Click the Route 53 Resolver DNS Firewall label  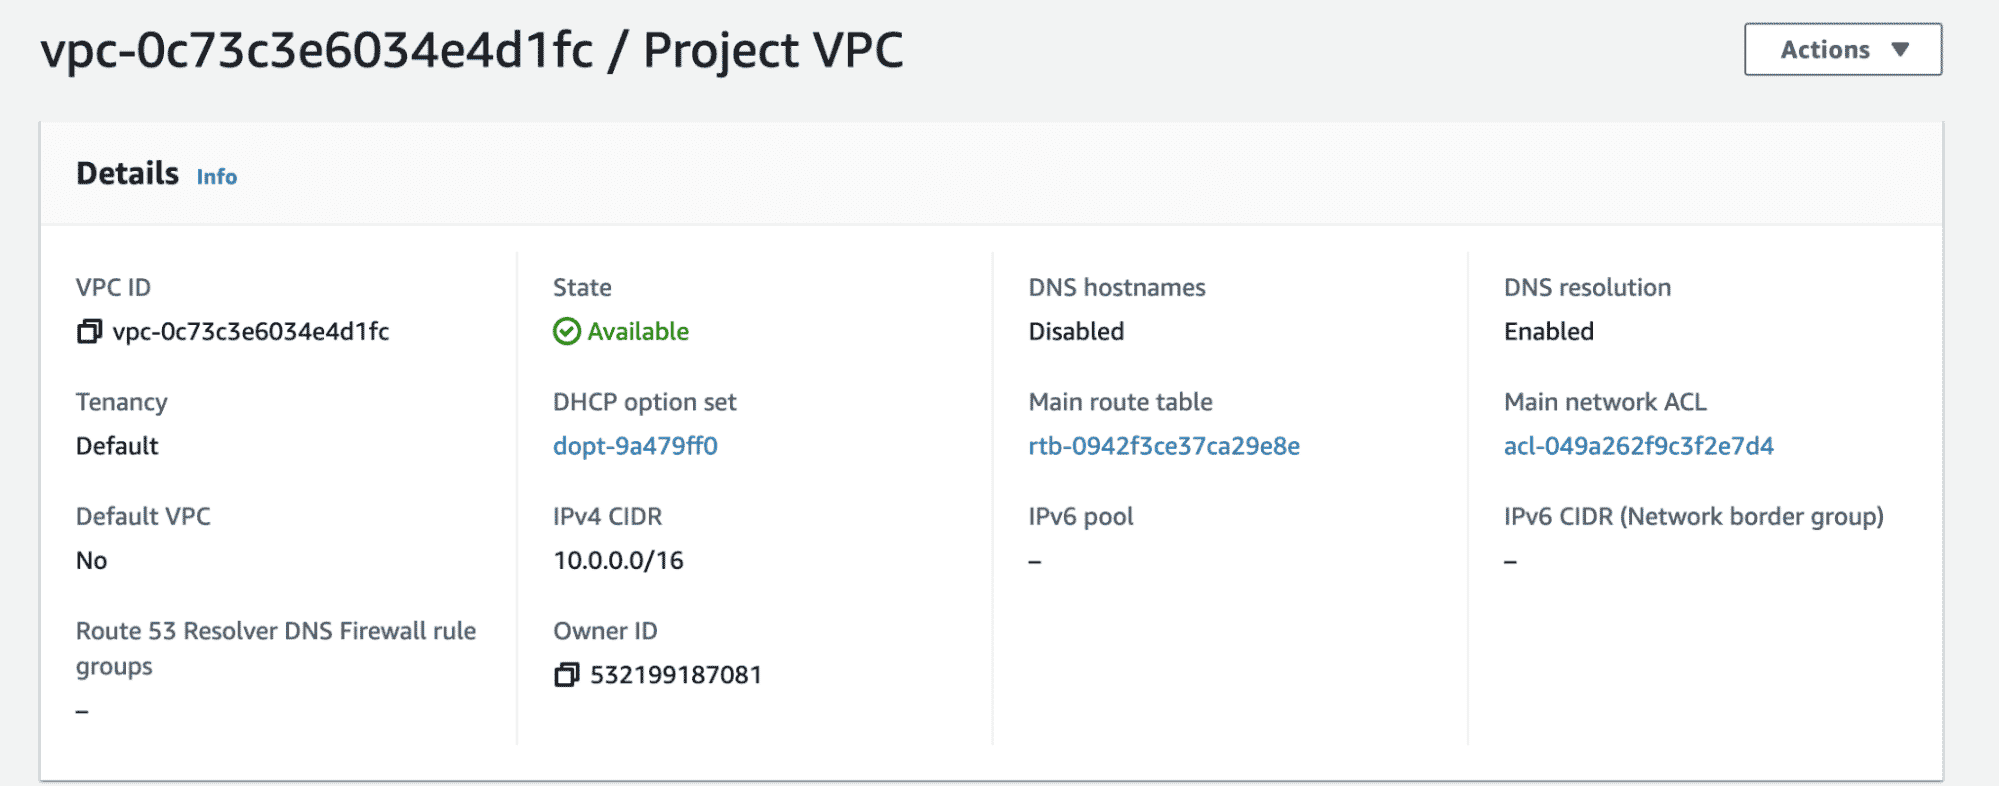tap(276, 631)
